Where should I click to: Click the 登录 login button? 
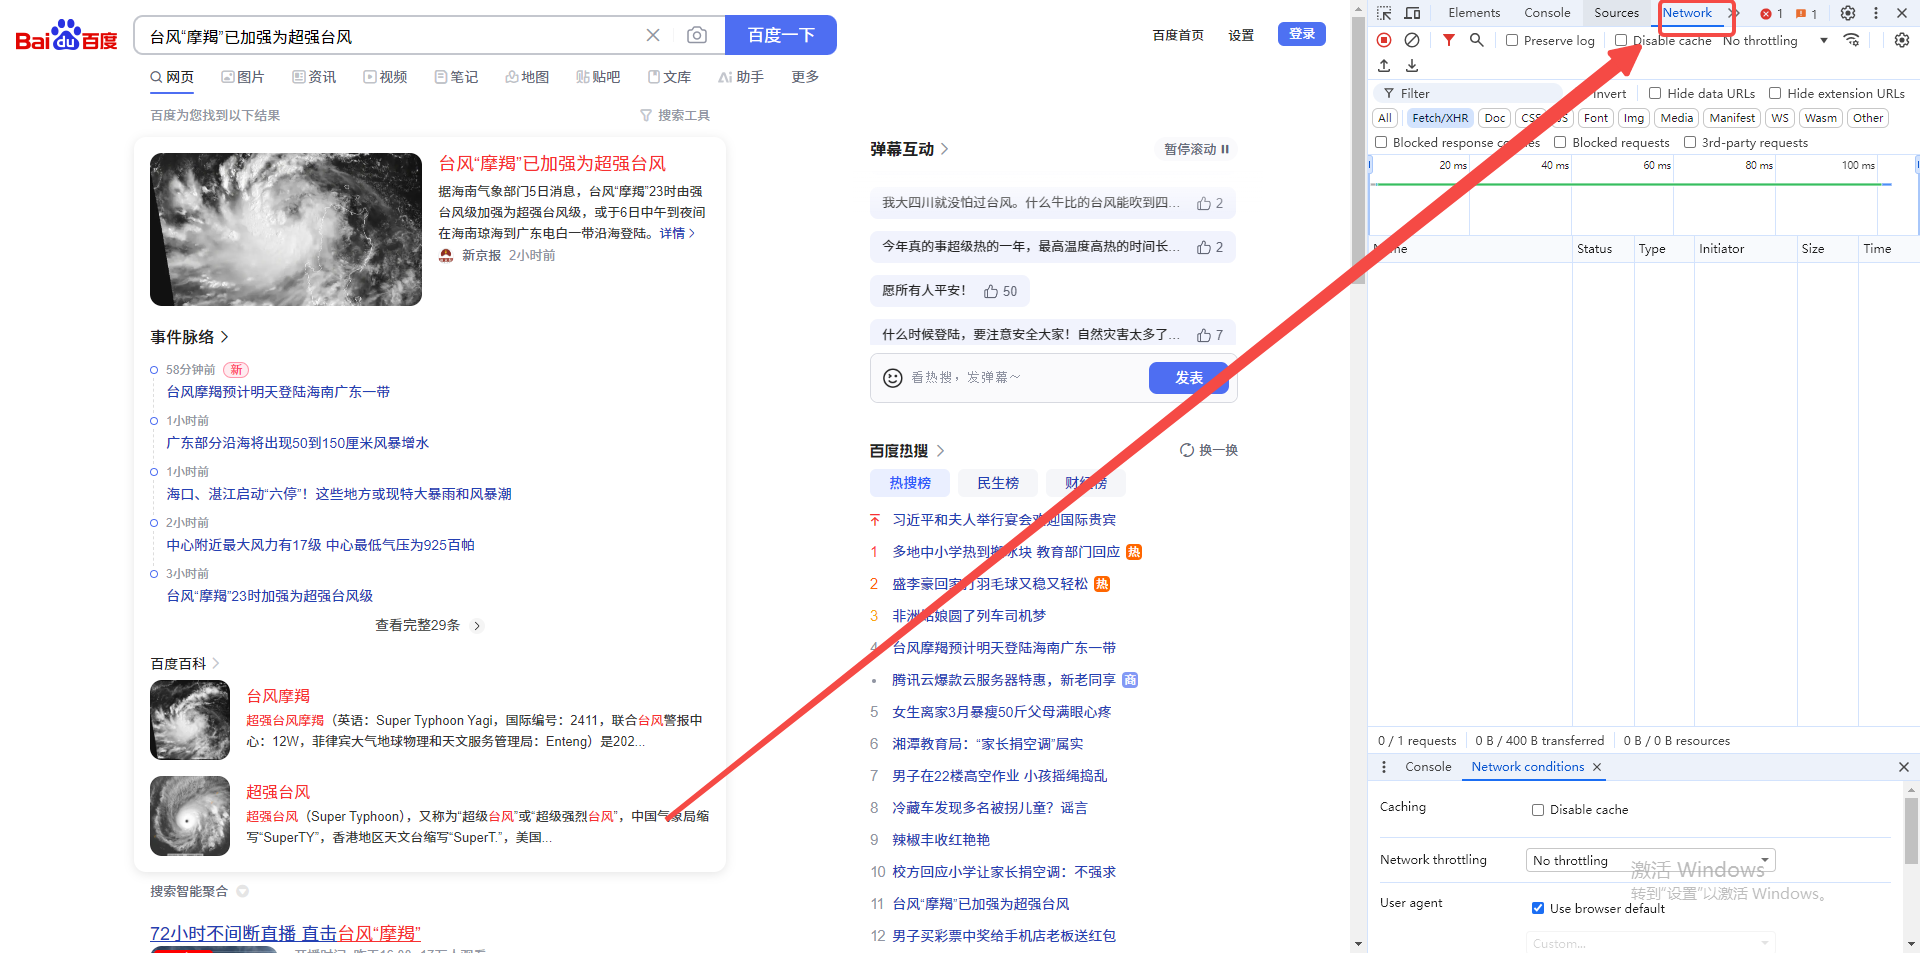click(x=1302, y=34)
